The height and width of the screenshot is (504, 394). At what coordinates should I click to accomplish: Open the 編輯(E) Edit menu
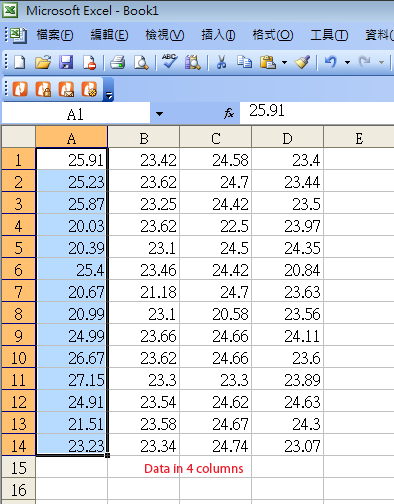tap(109, 35)
